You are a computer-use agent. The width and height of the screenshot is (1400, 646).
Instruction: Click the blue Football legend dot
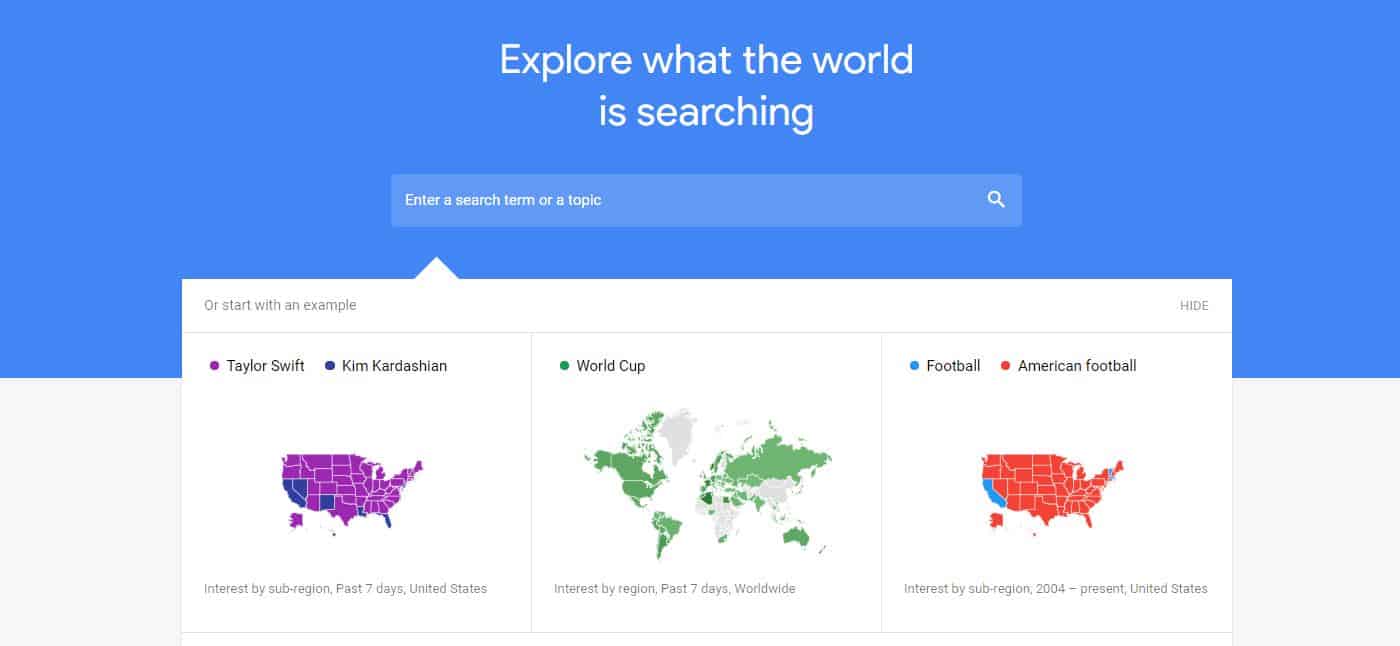point(914,366)
